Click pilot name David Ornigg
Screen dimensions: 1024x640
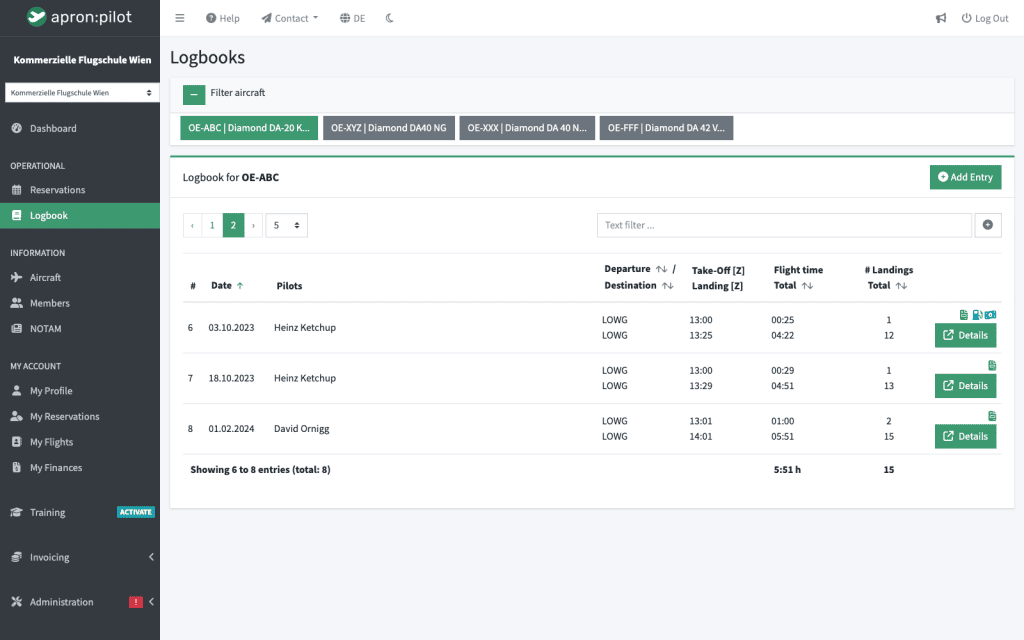point(302,428)
